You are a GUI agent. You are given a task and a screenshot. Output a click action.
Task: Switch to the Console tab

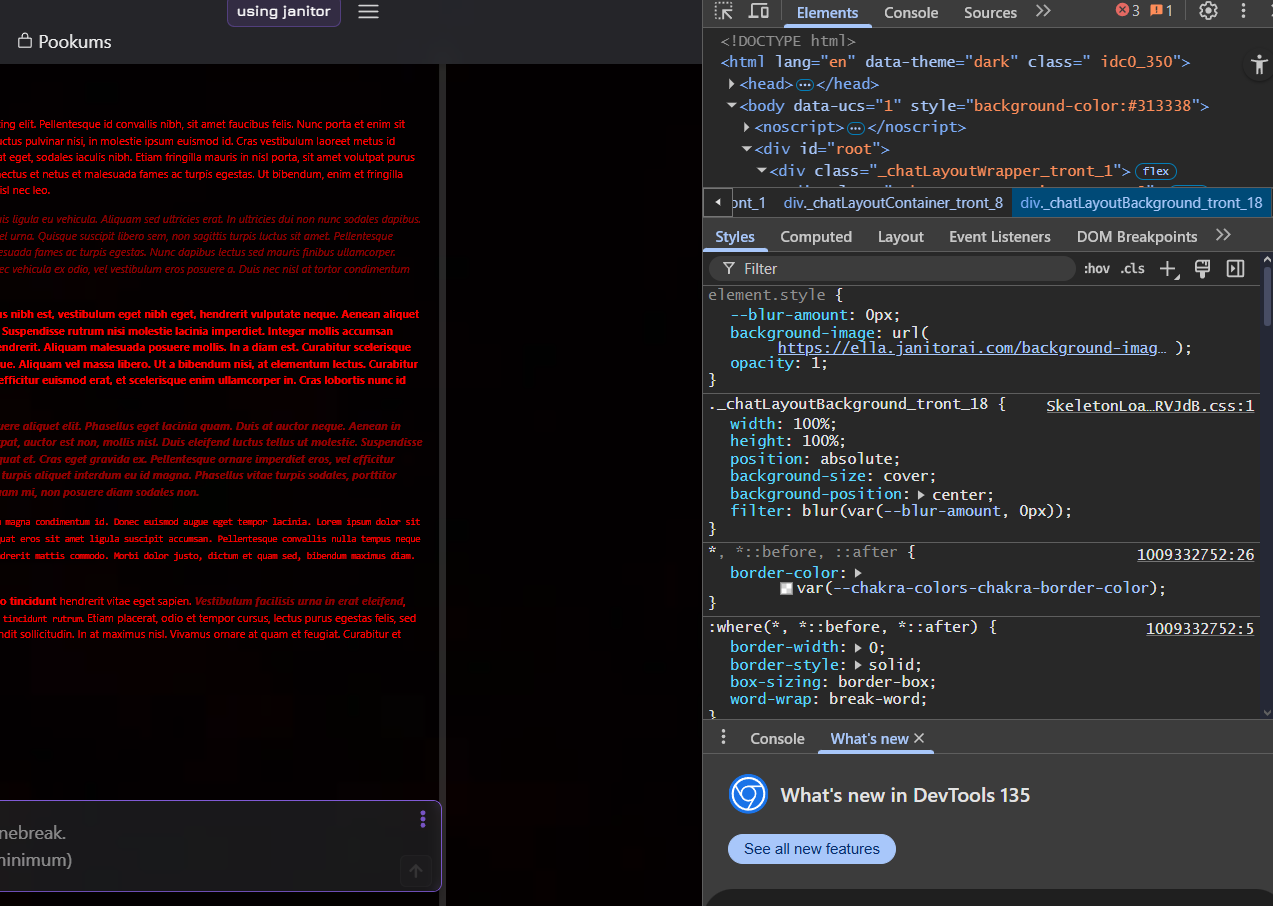click(x=910, y=13)
